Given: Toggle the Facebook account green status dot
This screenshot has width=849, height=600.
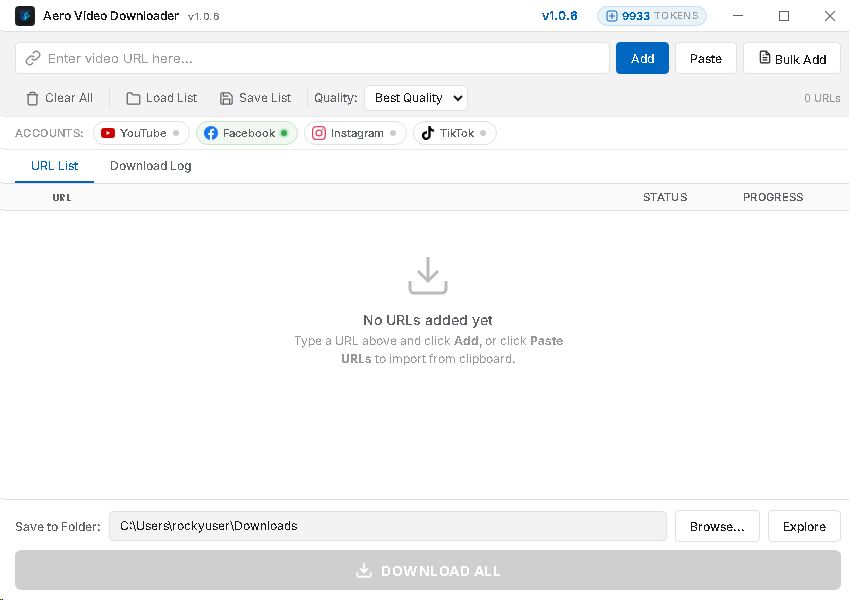Looking at the screenshot, I should coord(284,133).
